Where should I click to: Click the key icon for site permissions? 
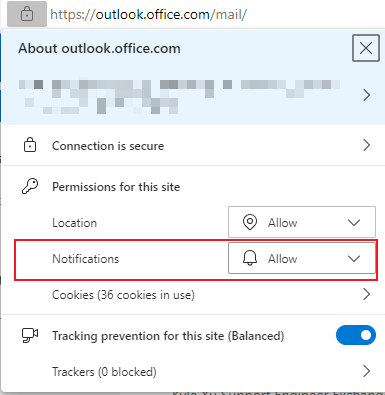(30, 186)
